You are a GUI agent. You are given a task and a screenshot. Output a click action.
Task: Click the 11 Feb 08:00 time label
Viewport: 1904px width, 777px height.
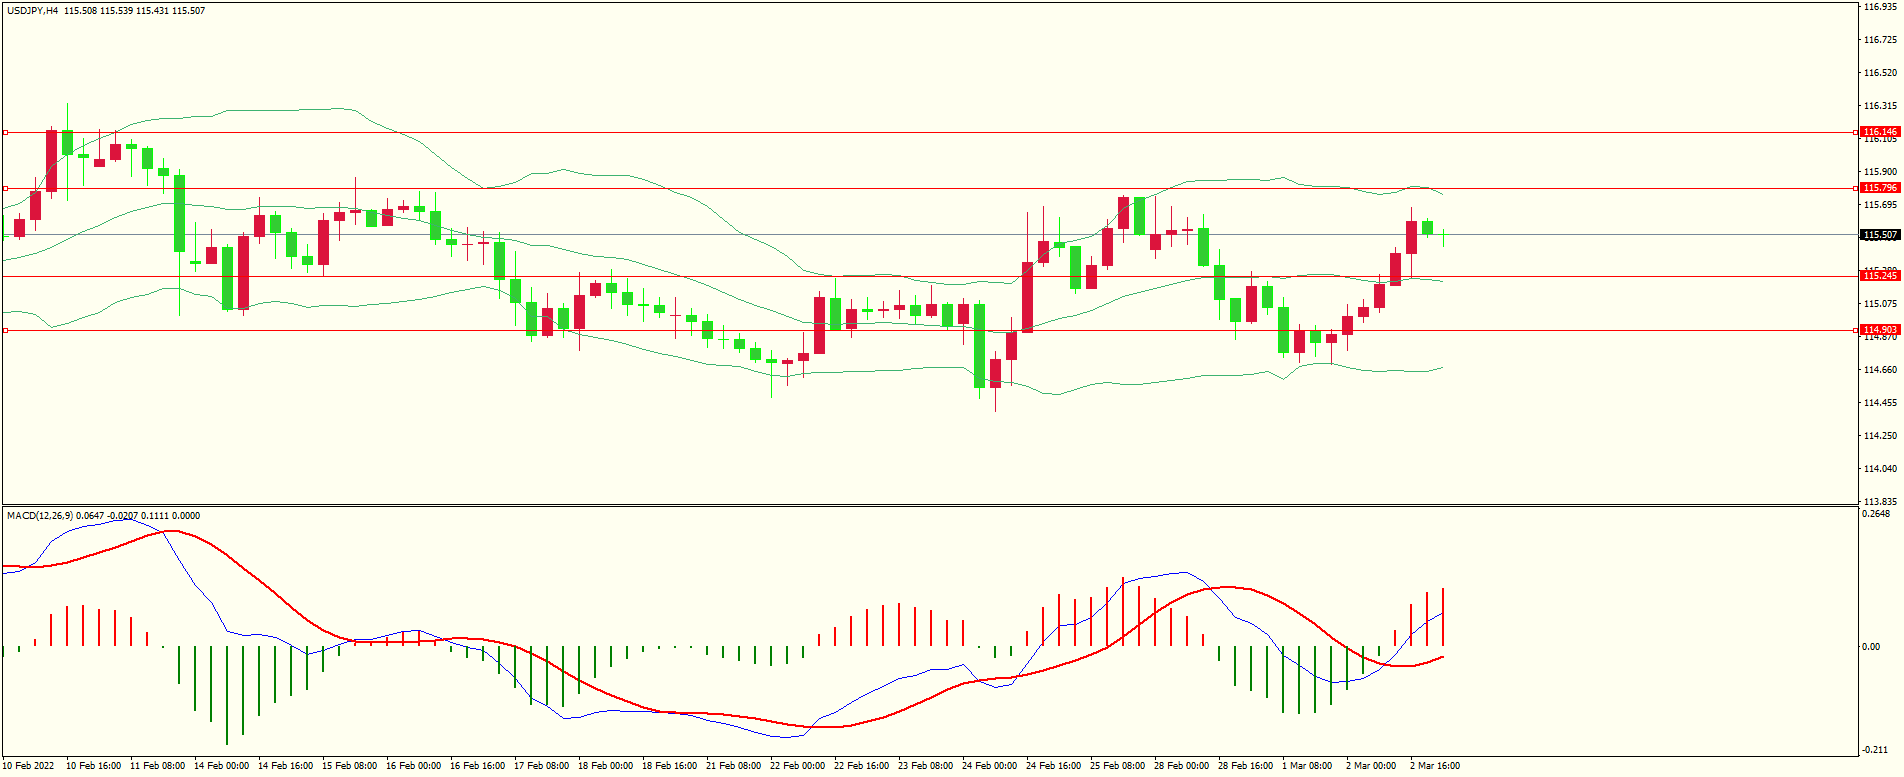click(157, 766)
